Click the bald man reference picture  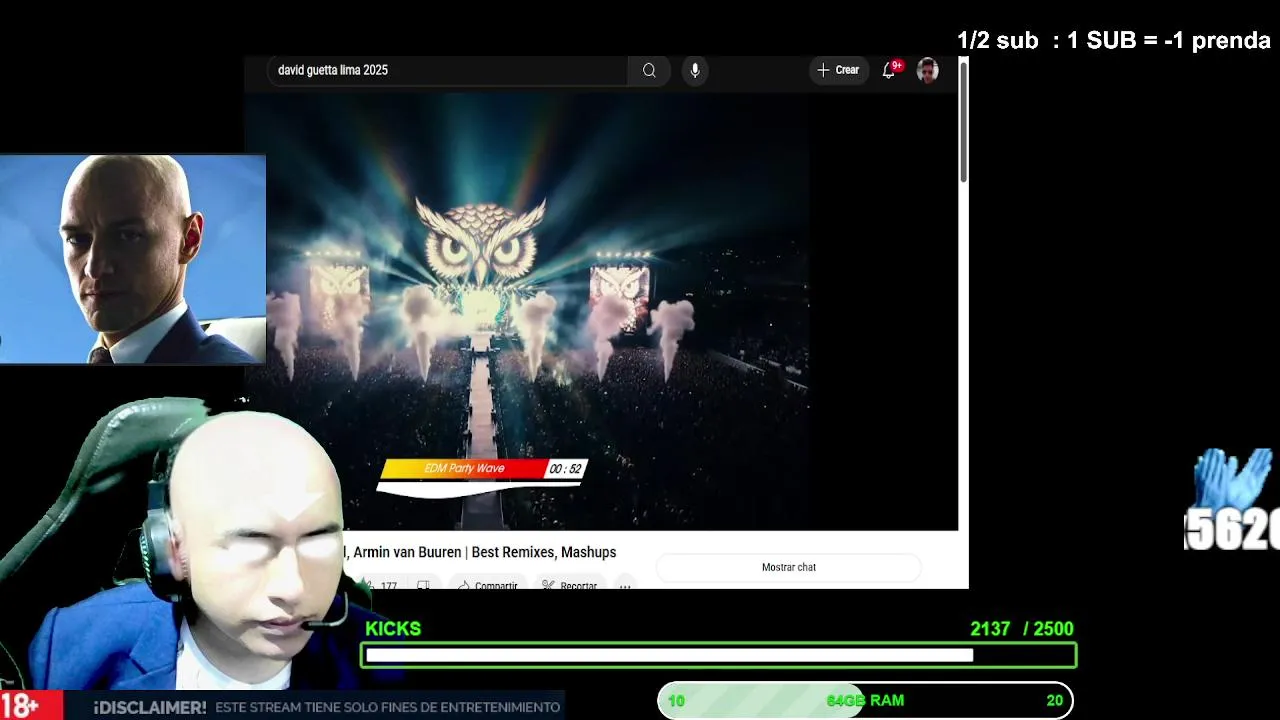[x=133, y=259]
